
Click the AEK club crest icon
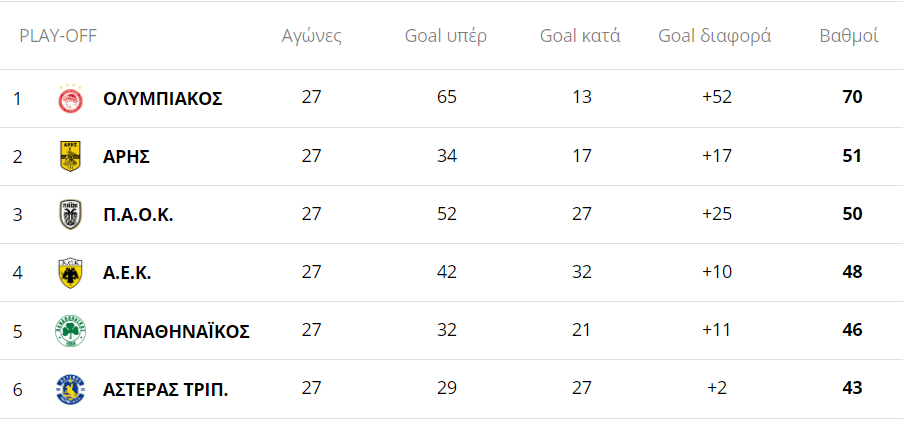click(70, 272)
